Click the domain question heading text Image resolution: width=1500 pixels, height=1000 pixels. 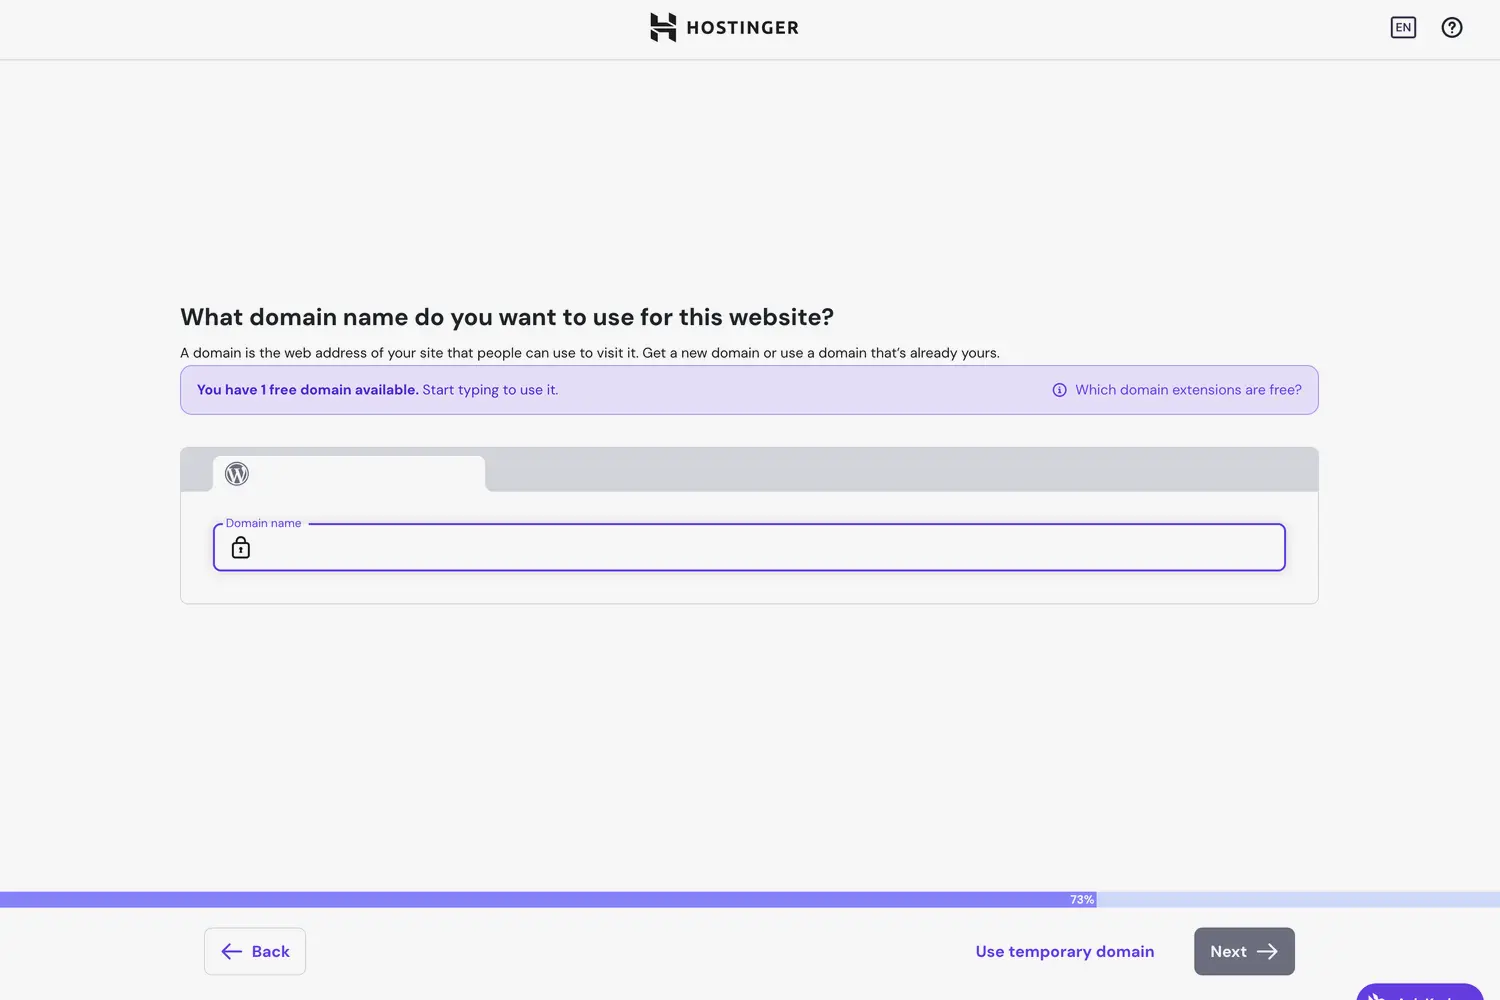[x=507, y=317]
